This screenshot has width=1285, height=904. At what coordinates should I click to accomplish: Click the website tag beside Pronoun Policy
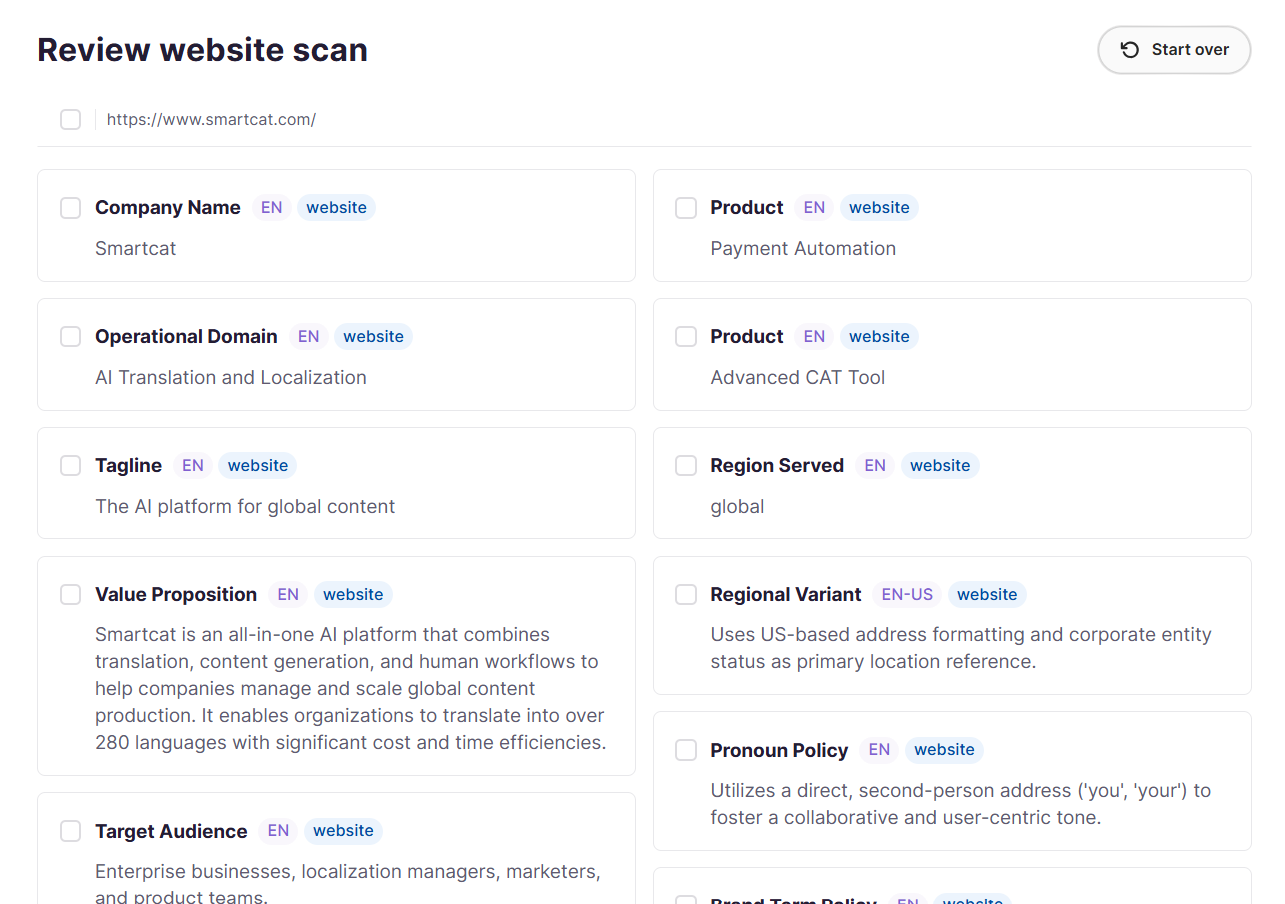tap(944, 750)
